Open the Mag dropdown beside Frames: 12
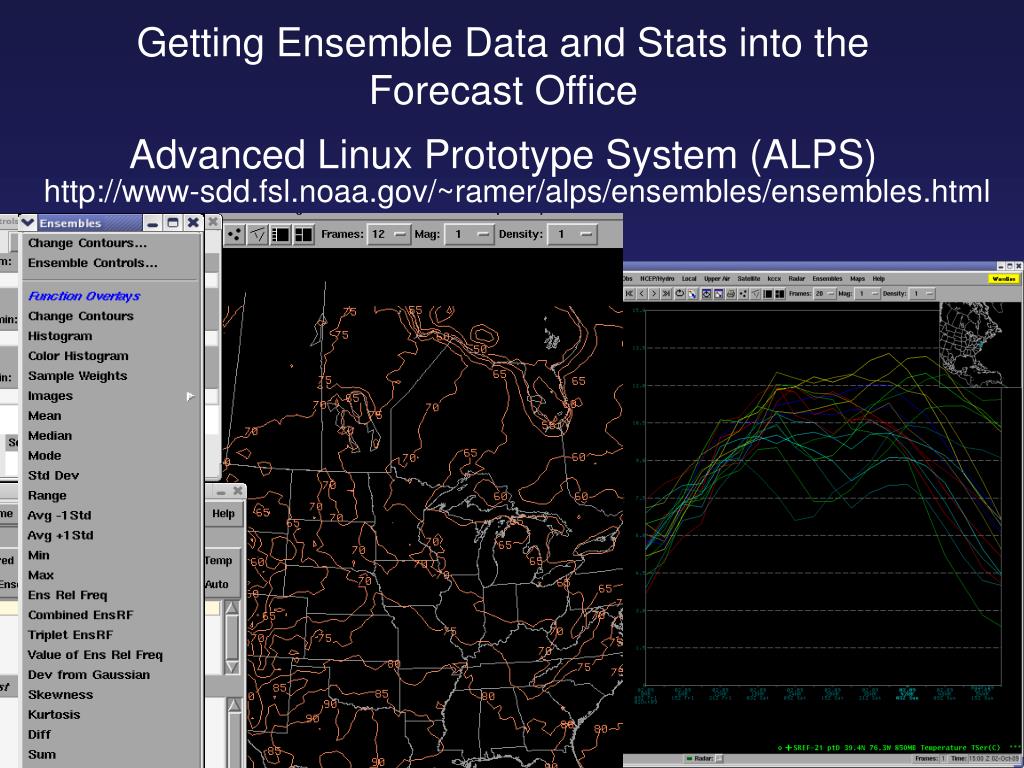The height and width of the screenshot is (768, 1024). click(x=469, y=234)
